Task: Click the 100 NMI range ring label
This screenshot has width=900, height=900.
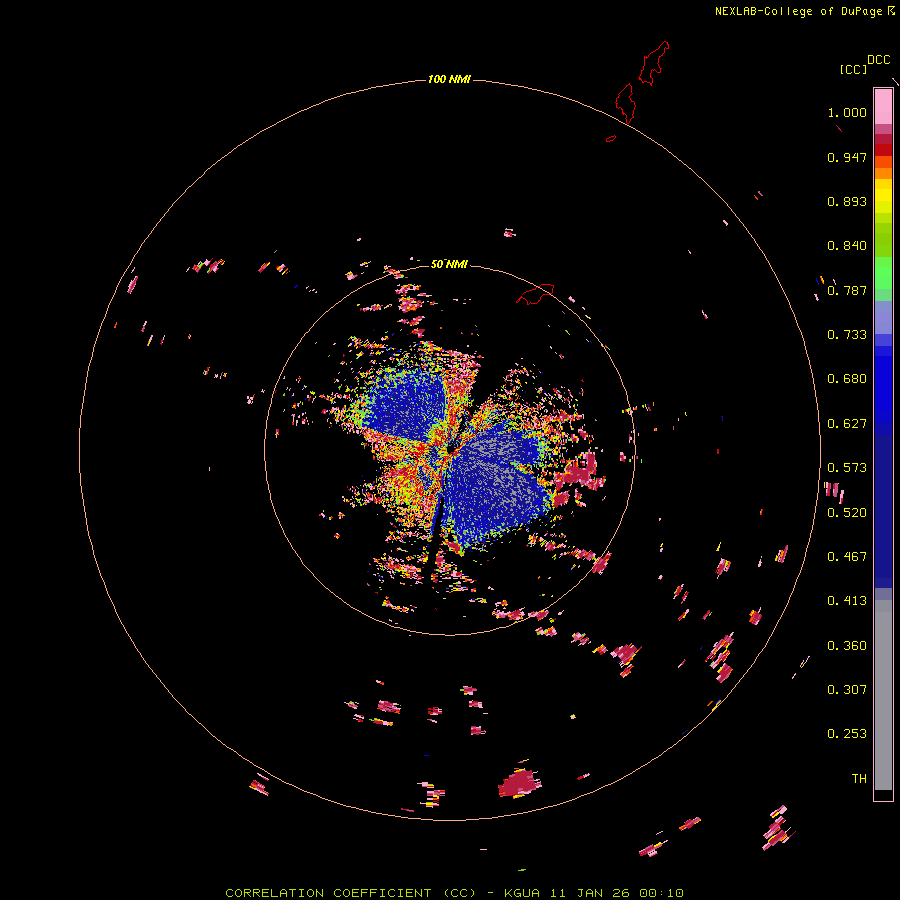Action: [449, 79]
